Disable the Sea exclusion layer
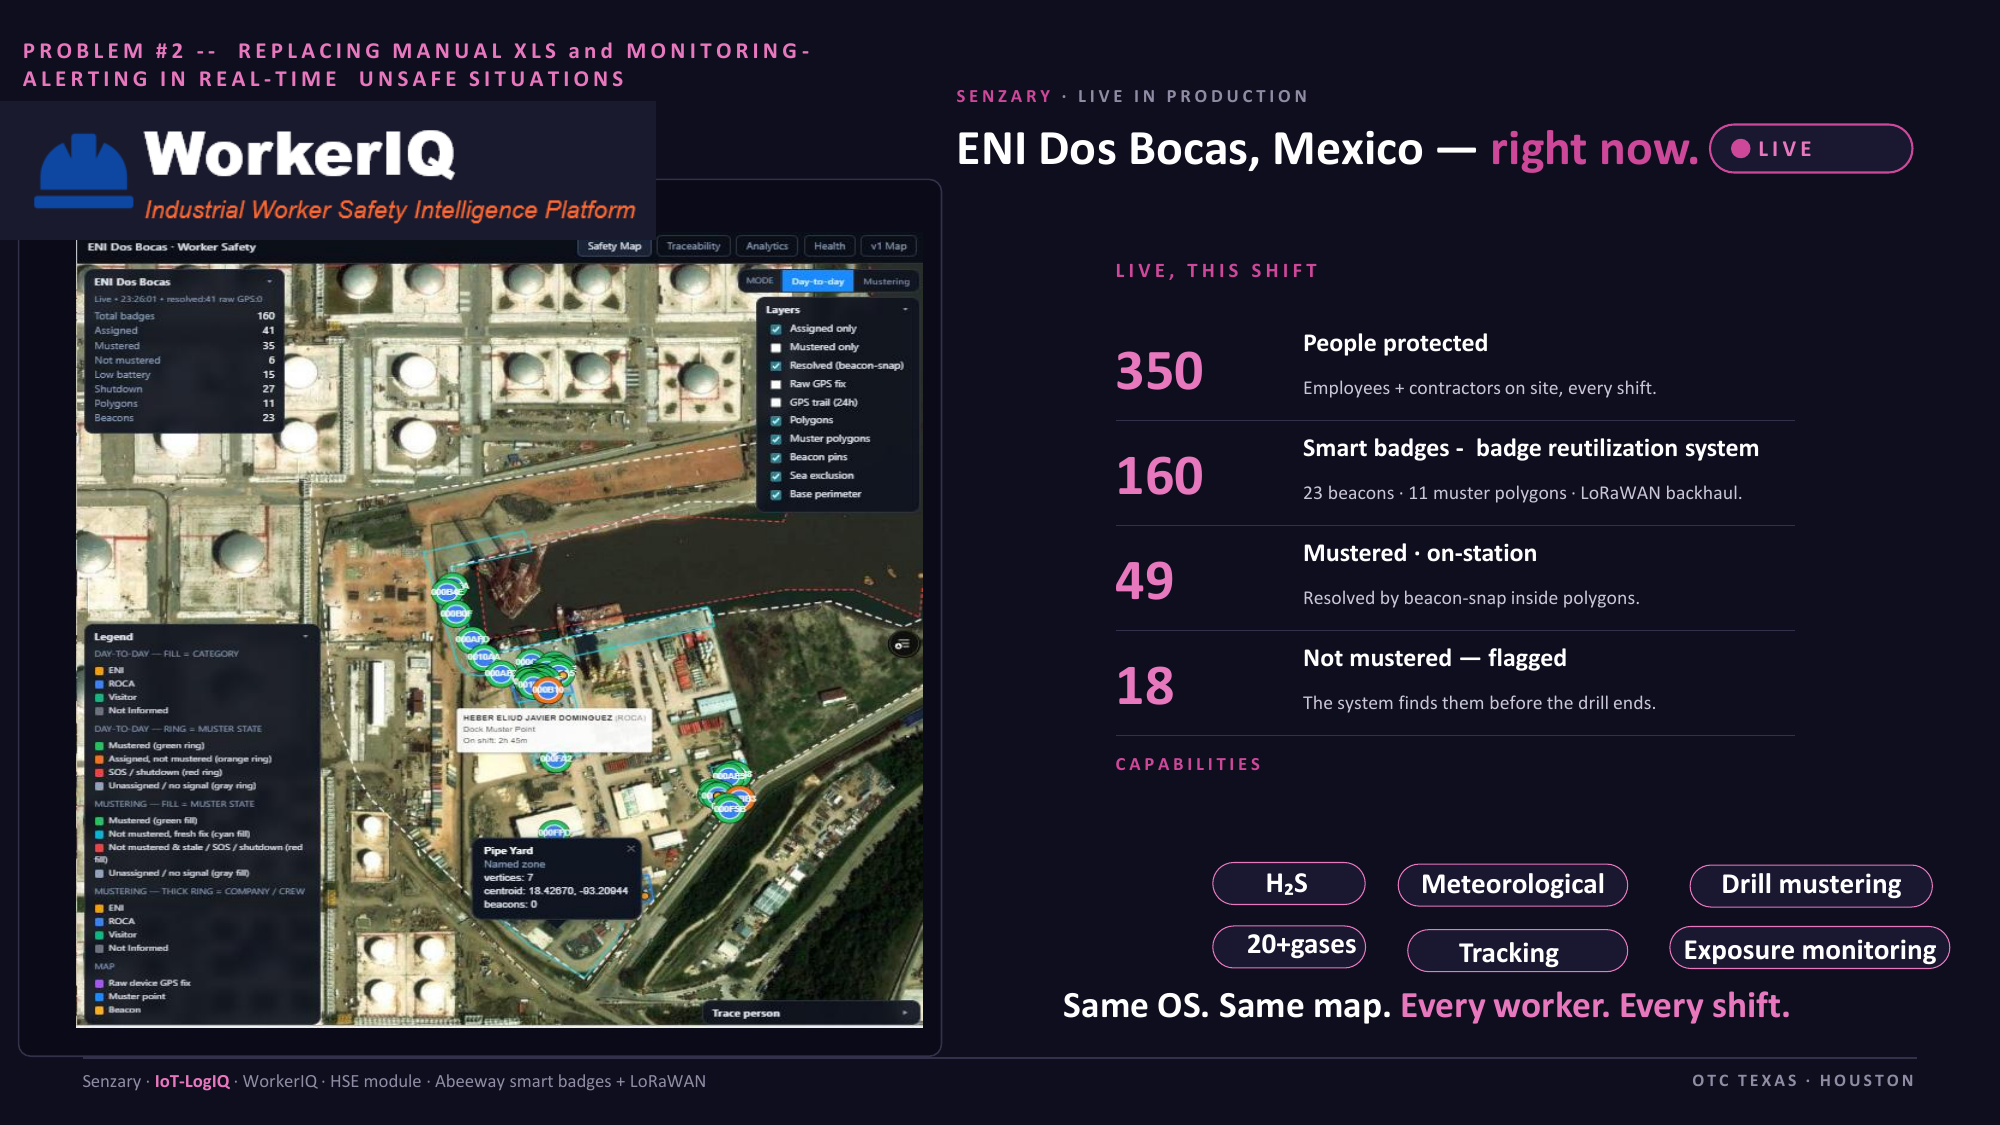Image resolution: width=2000 pixels, height=1125 pixels. (776, 476)
